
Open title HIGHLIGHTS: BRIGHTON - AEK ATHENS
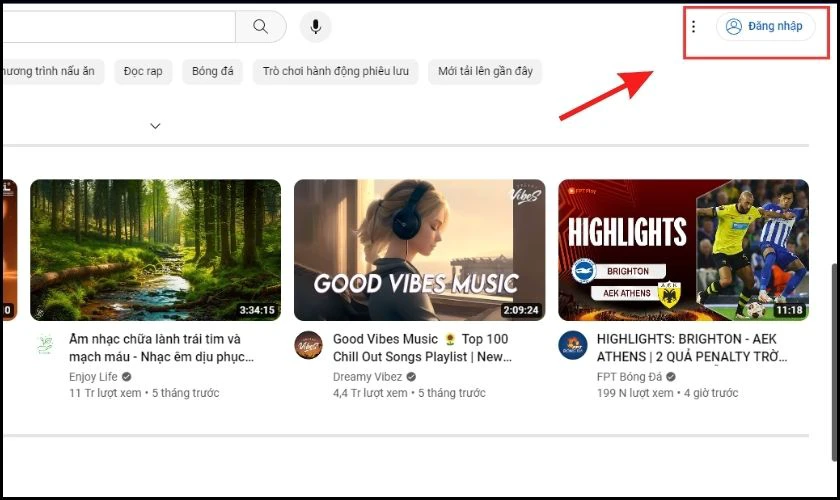pyautogui.click(x=692, y=348)
